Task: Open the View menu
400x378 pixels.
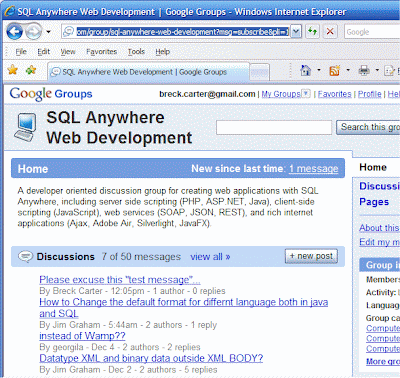Action: click(x=68, y=52)
